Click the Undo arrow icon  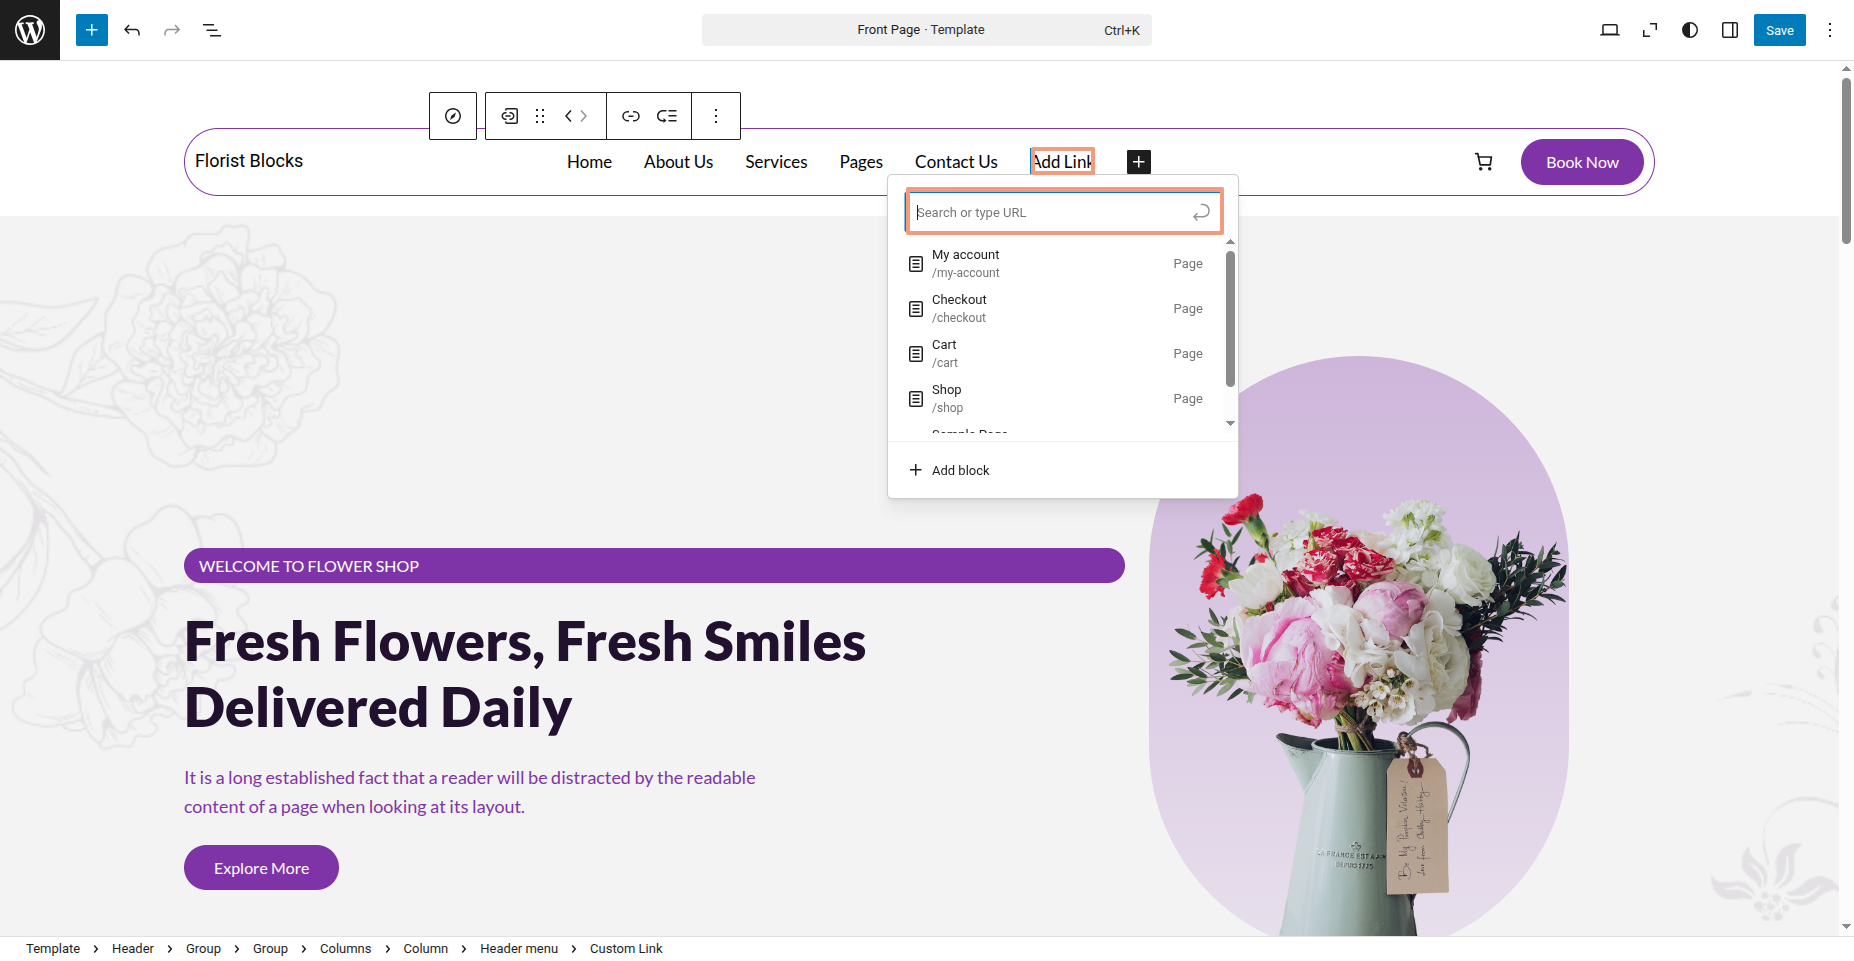pos(132,30)
